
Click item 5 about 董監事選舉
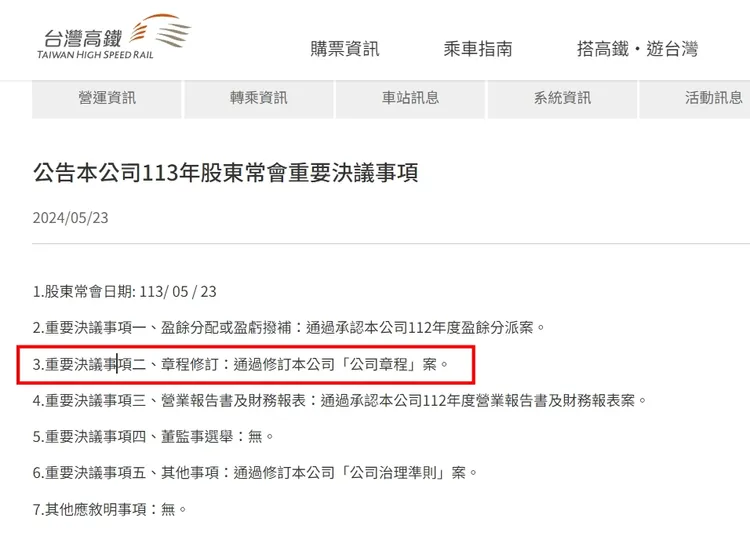(x=153, y=437)
